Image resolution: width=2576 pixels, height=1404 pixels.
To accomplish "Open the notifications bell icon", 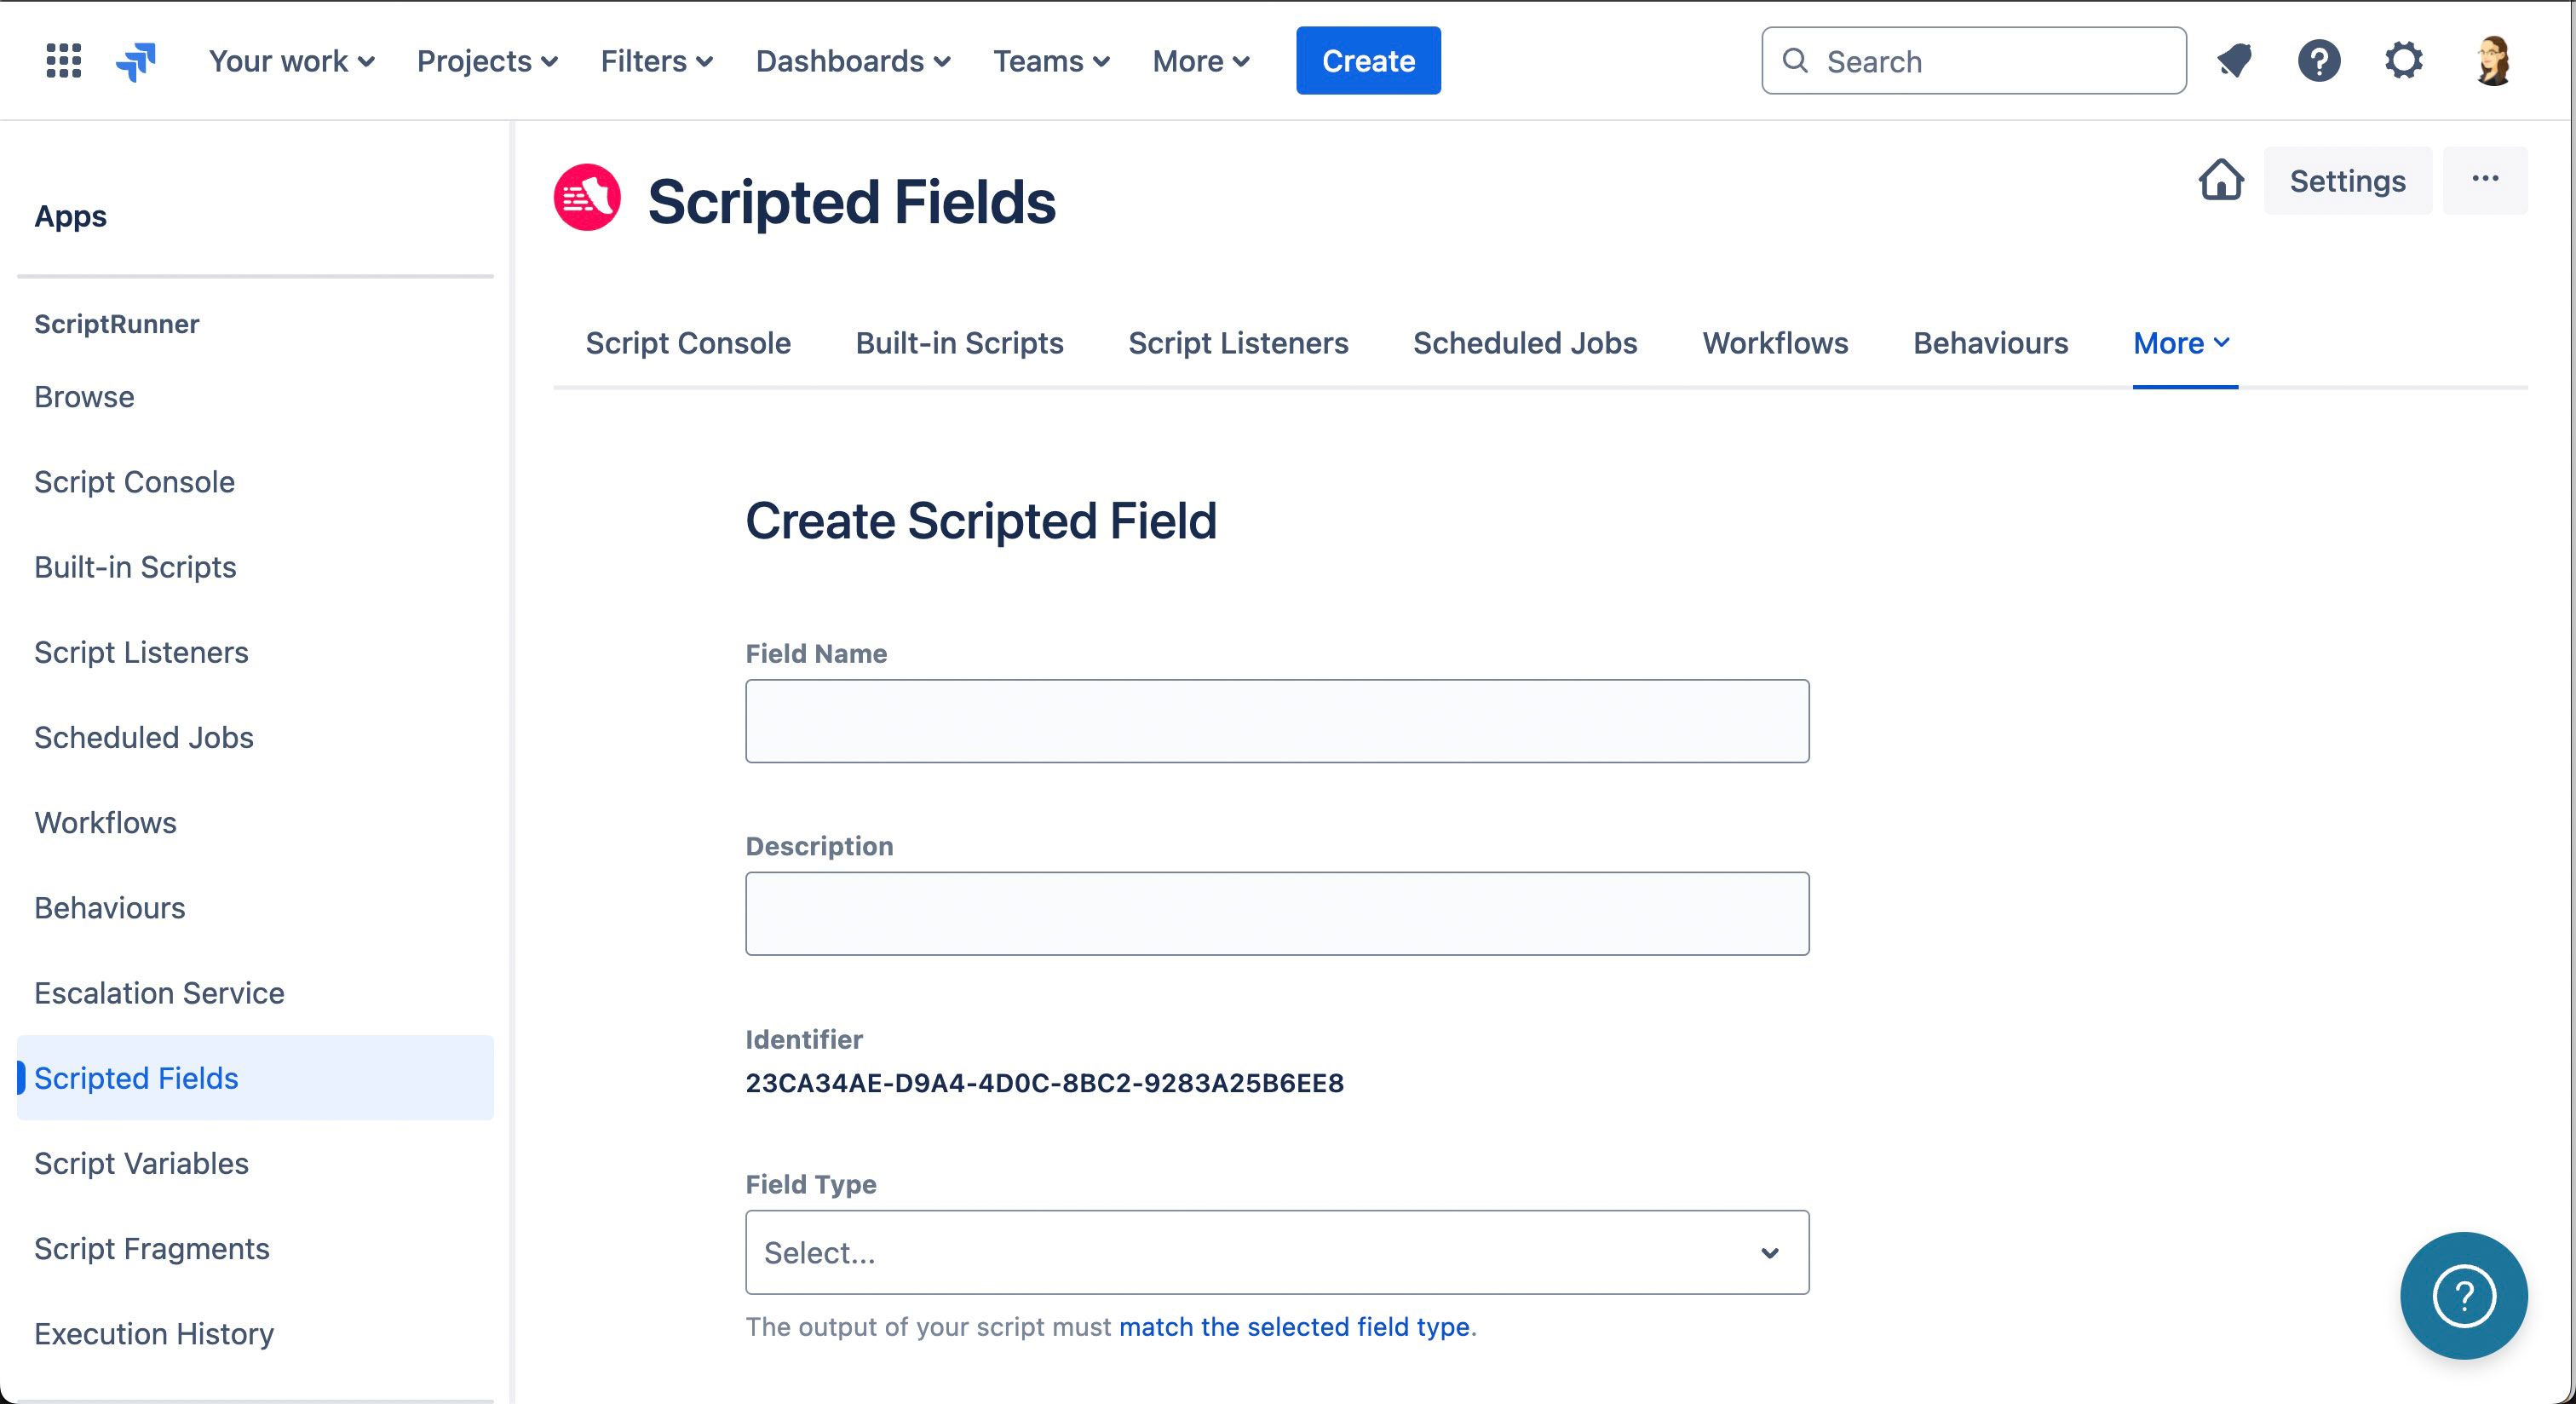I will click(x=2234, y=61).
